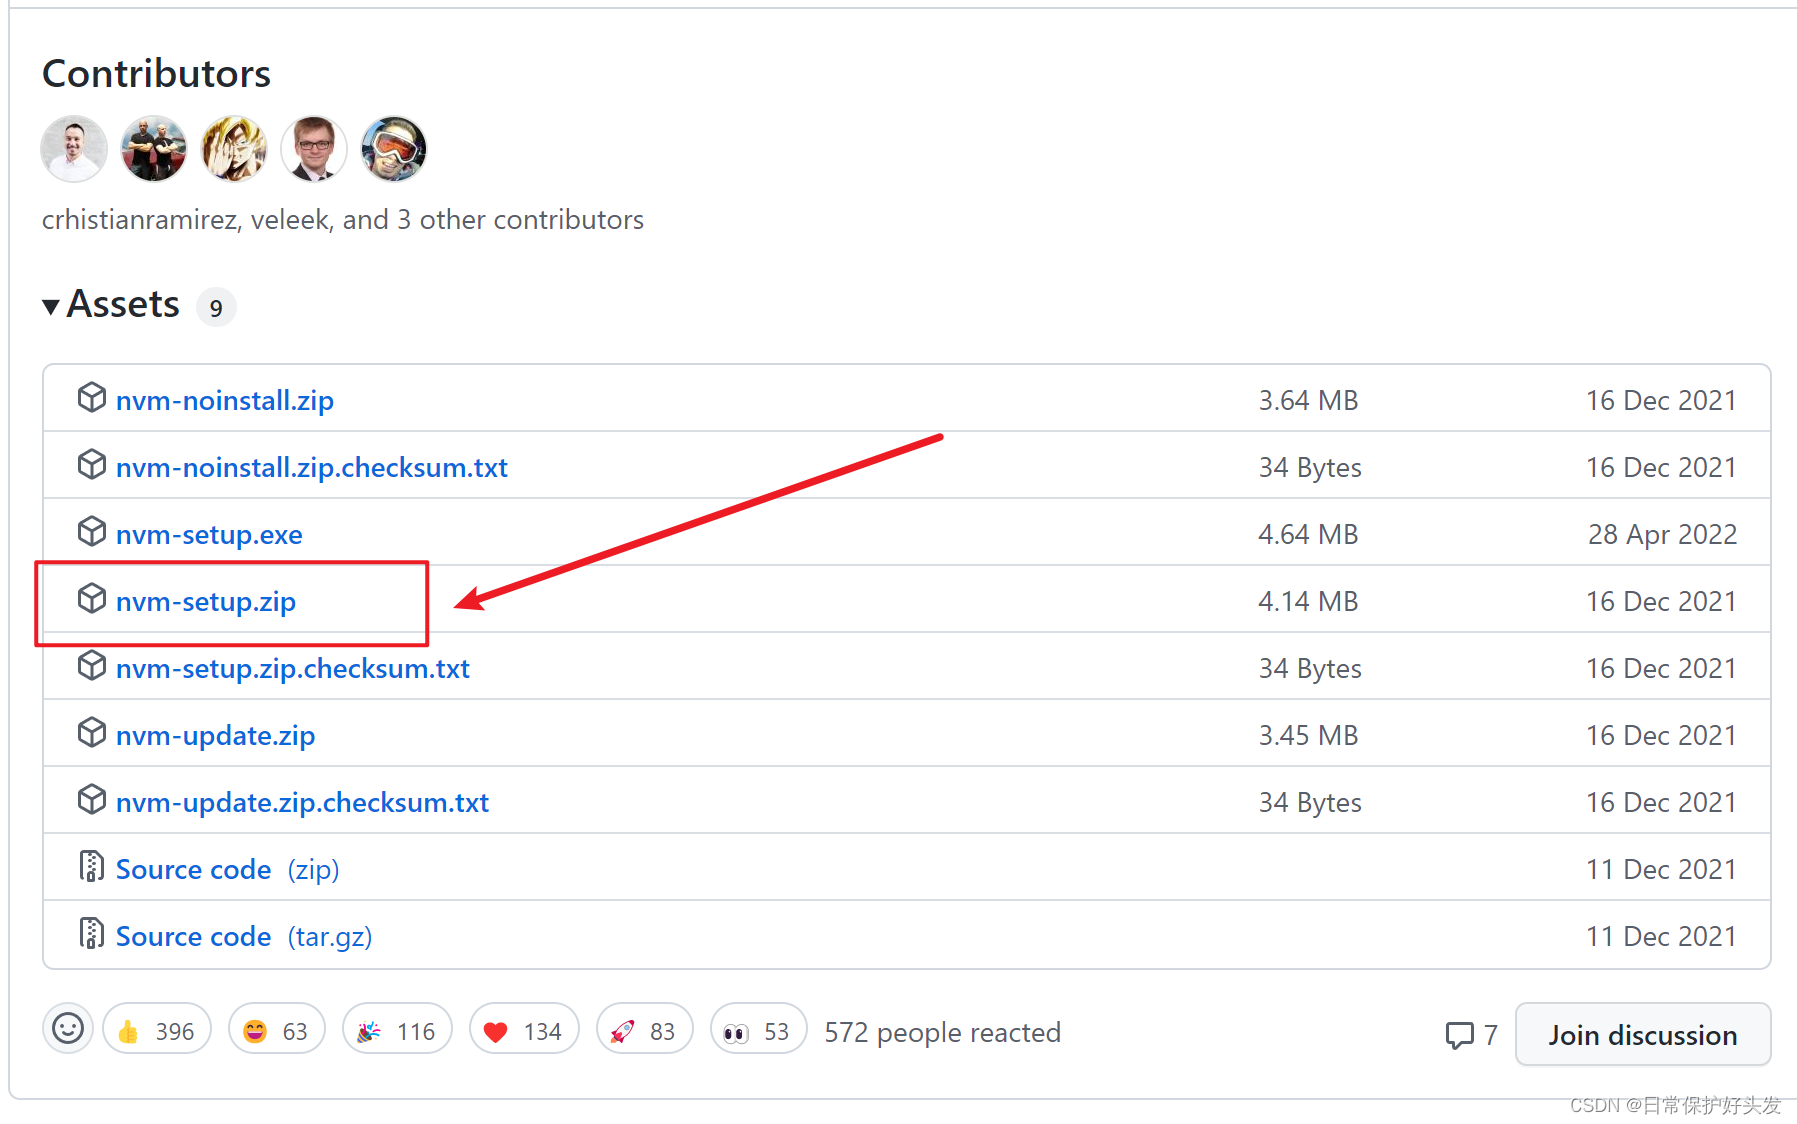This screenshot has height=1124, width=1797.
Task: Click package icon beside nvm-update.zip
Action: click(92, 733)
